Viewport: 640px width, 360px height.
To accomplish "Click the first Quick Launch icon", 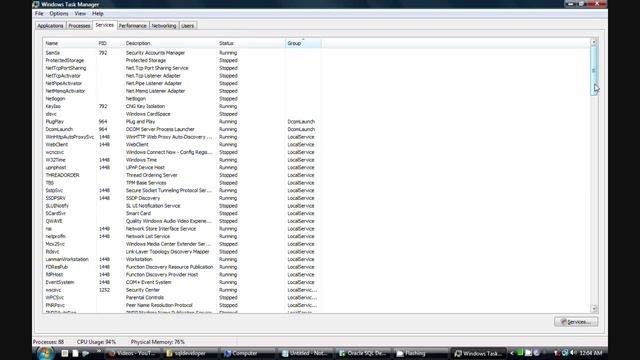I will (x=64, y=353).
